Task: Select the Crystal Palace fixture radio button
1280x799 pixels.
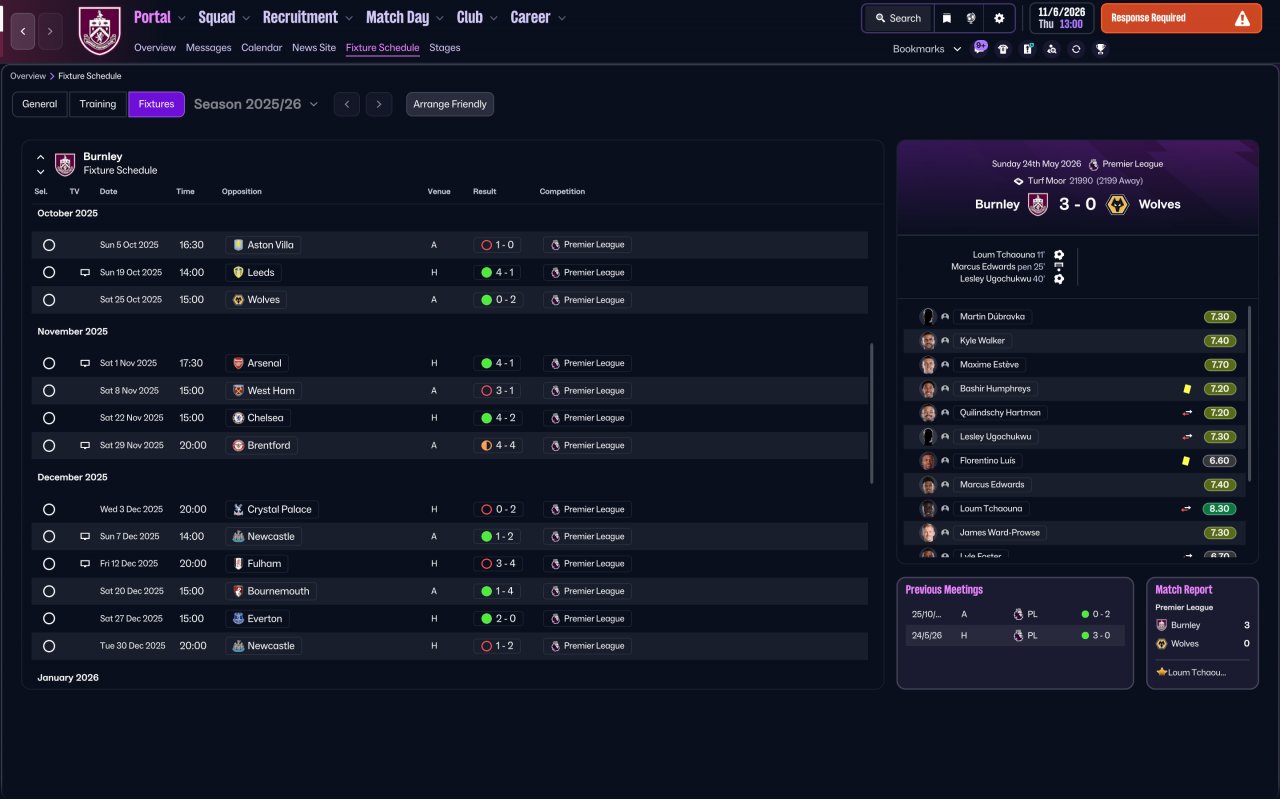Action: point(49,509)
